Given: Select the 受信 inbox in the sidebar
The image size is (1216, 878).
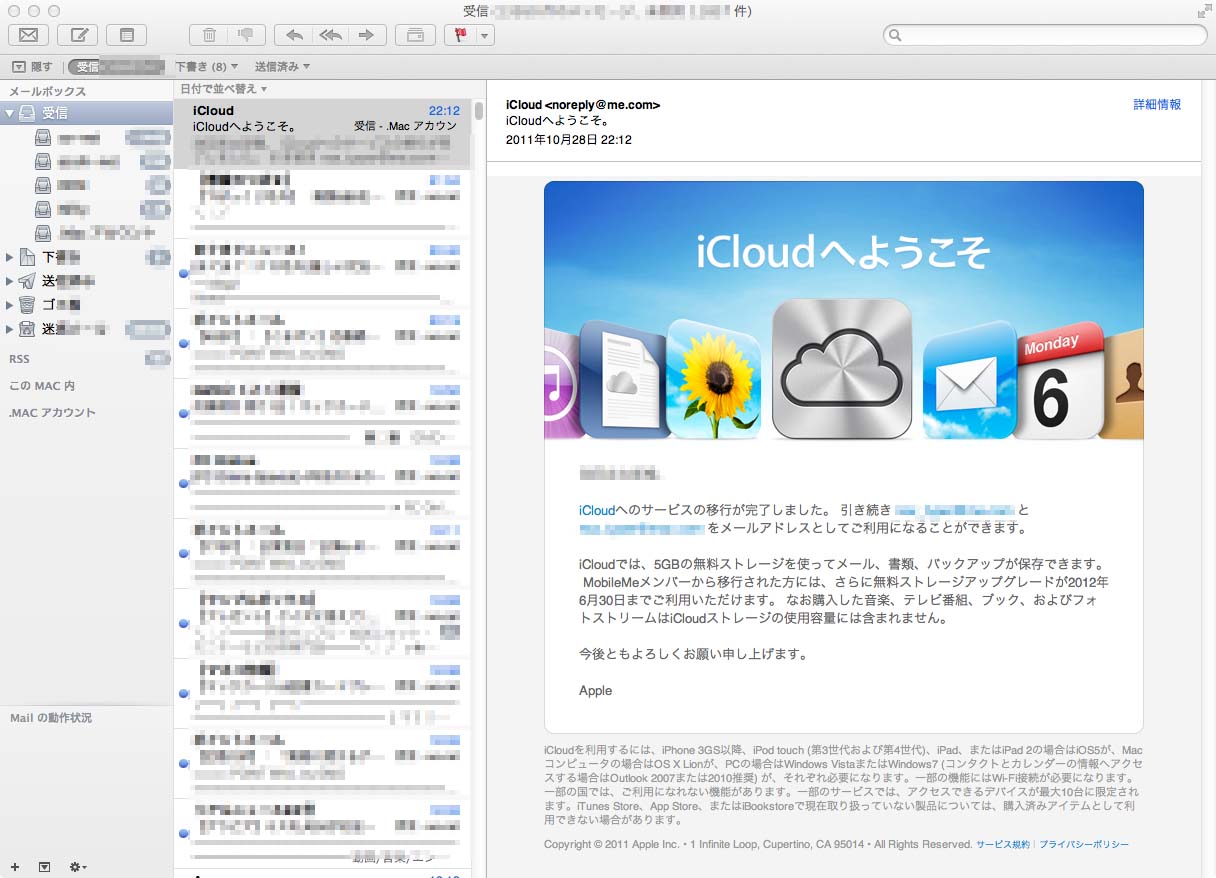Looking at the screenshot, I should point(86,113).
